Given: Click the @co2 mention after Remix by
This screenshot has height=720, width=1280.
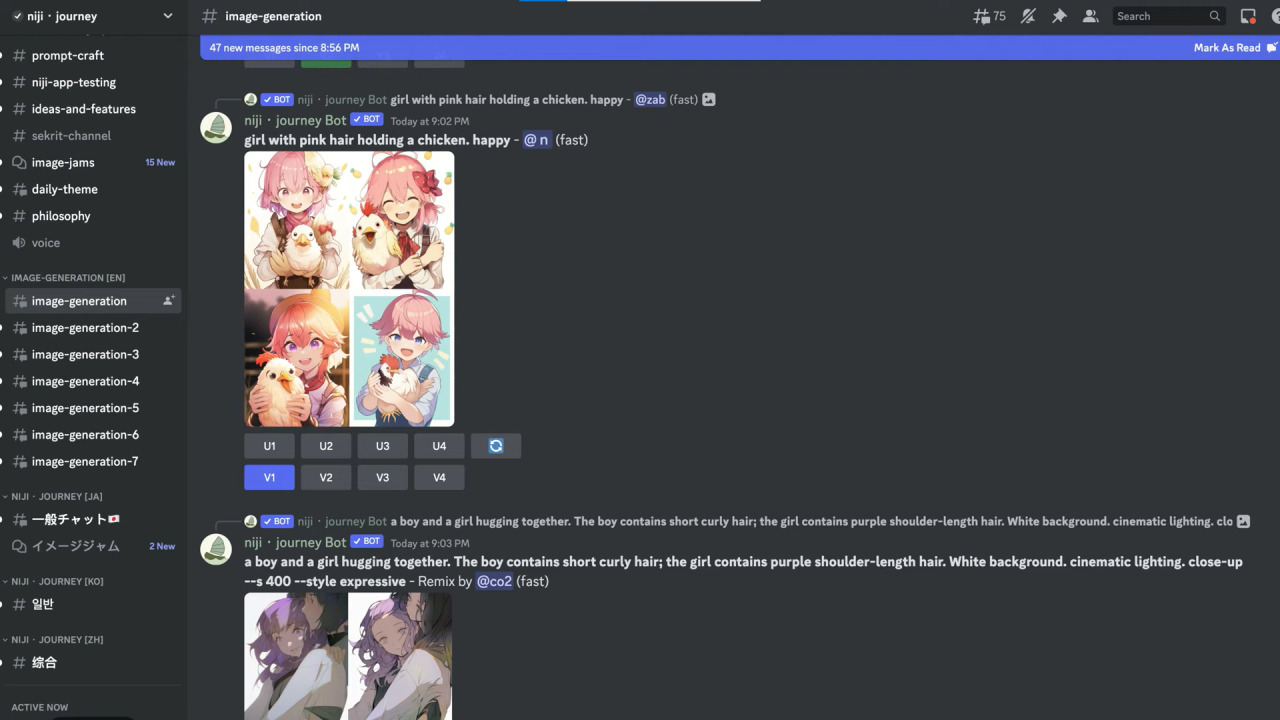Looking at the screenshot, I should [x=494, y=581].
